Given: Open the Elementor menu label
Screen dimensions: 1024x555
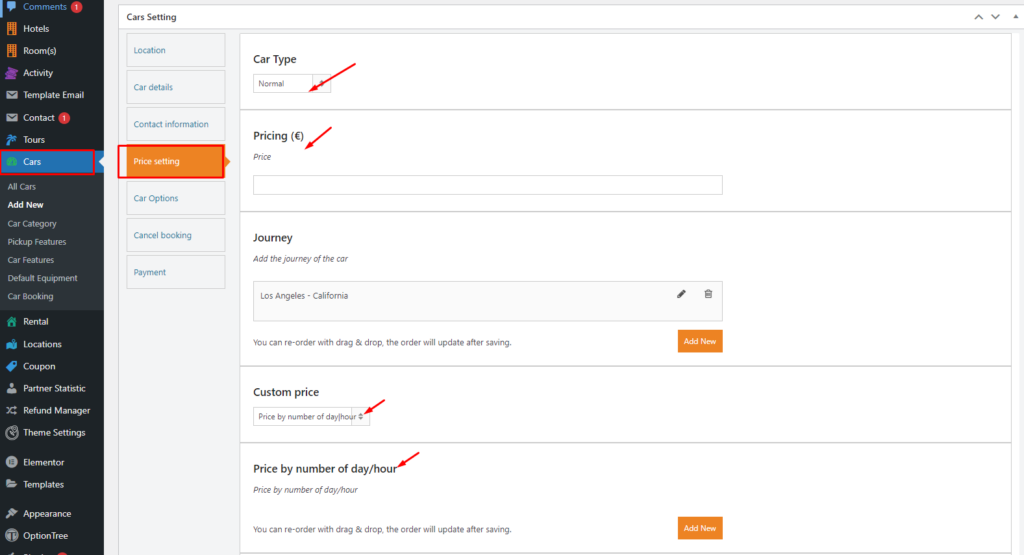Looking at the screenshot, I should [44, 462].
